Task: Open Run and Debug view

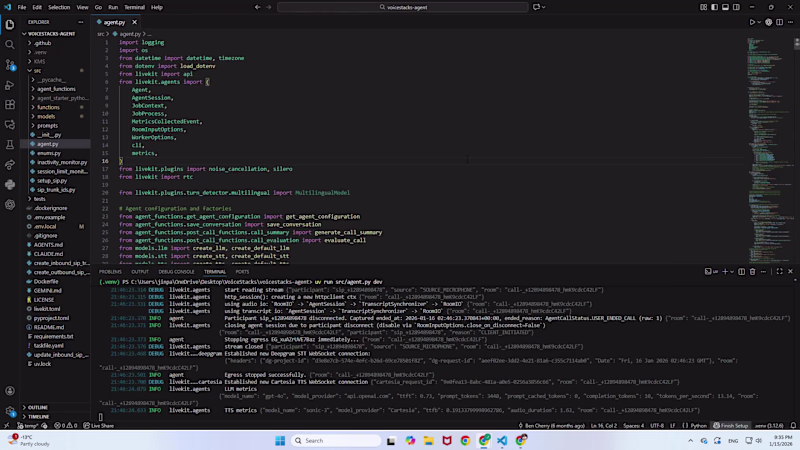Action: point(10,85)
